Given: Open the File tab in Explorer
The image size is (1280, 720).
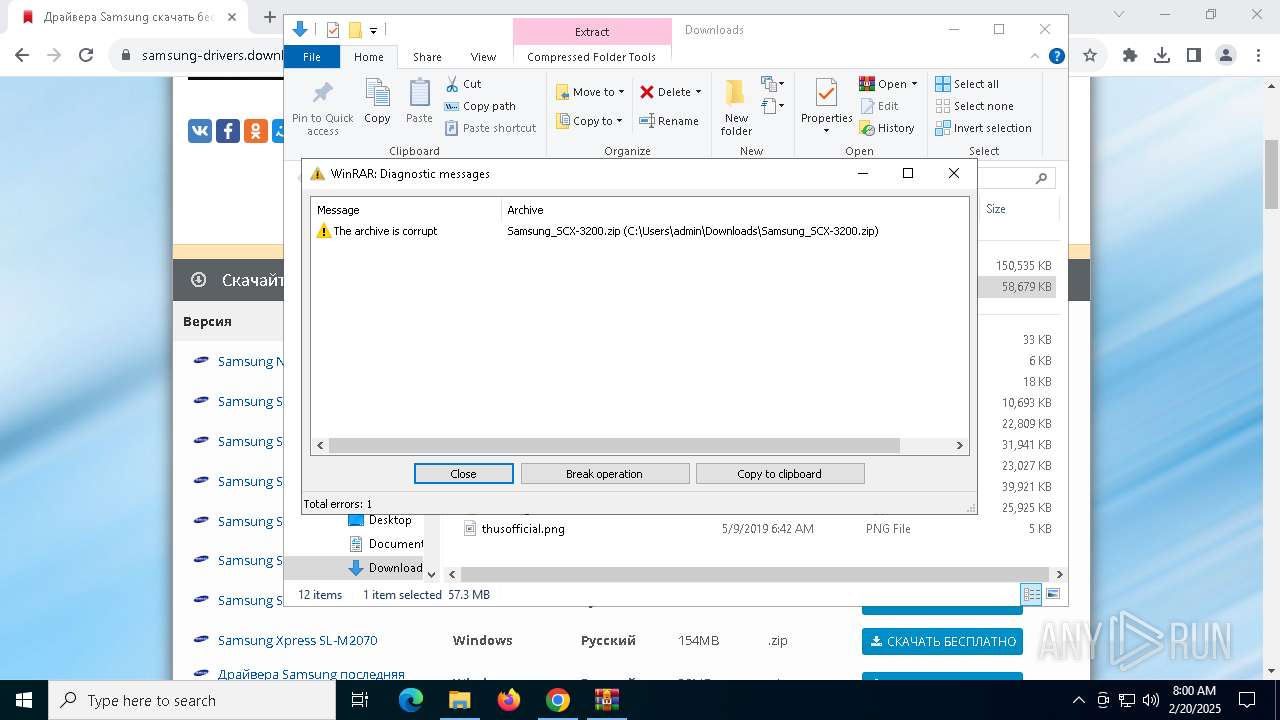Looking at the screenshot, I should point(312,57).
